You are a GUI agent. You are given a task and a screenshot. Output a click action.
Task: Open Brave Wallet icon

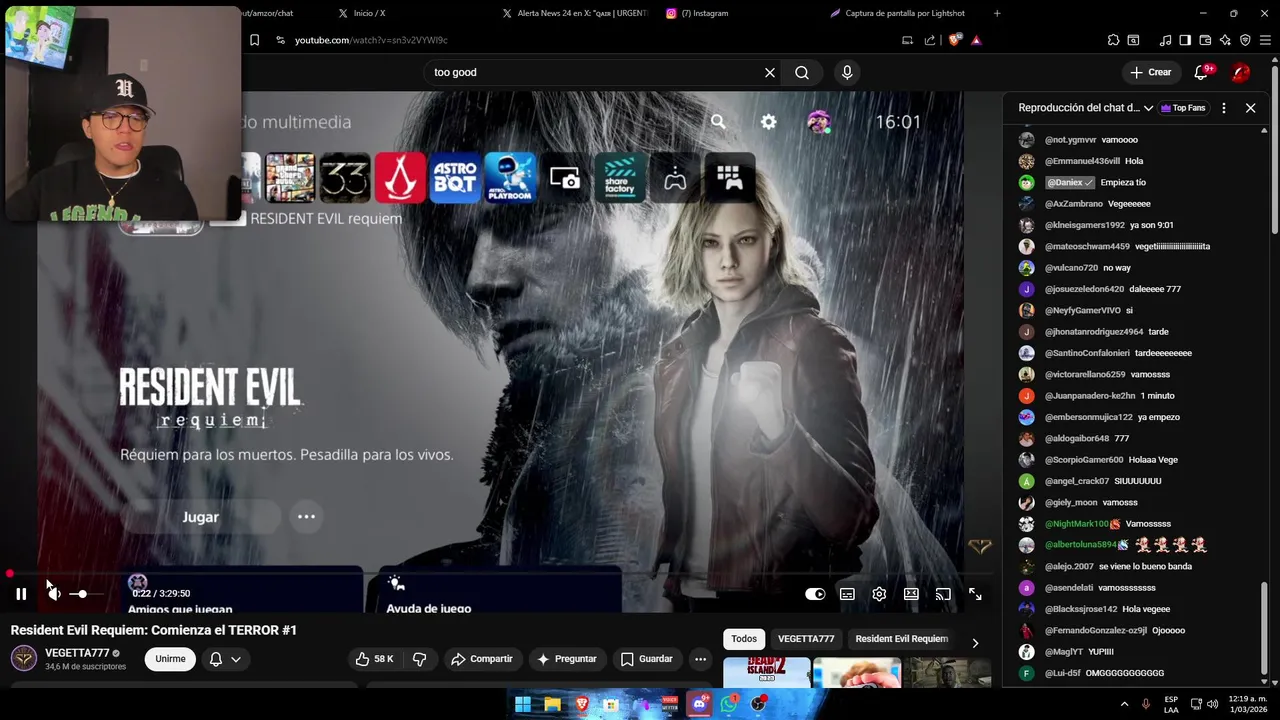tap(1205, 40)
